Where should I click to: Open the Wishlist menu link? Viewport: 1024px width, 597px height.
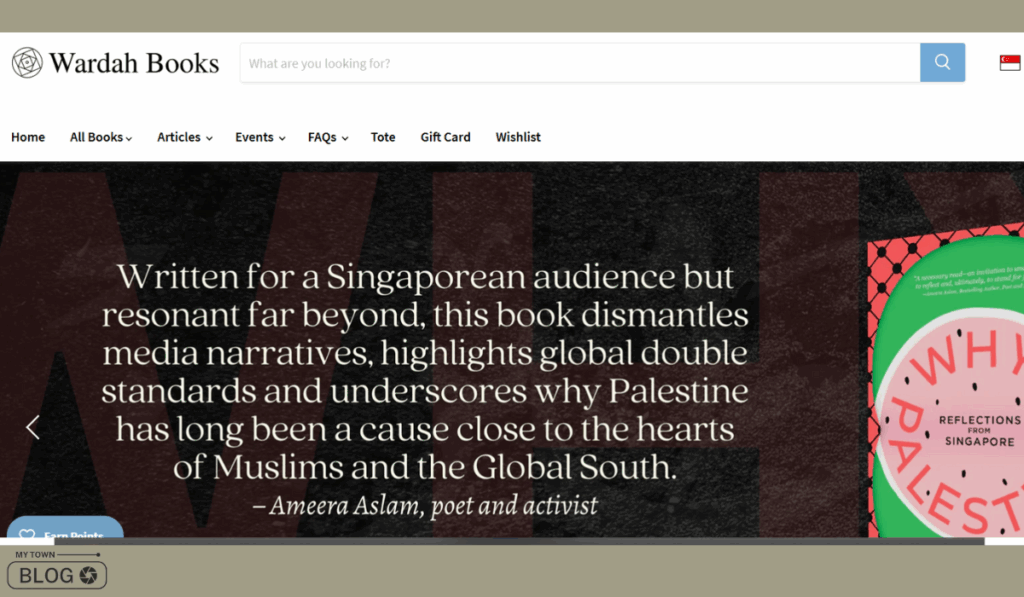pos(518,137)
